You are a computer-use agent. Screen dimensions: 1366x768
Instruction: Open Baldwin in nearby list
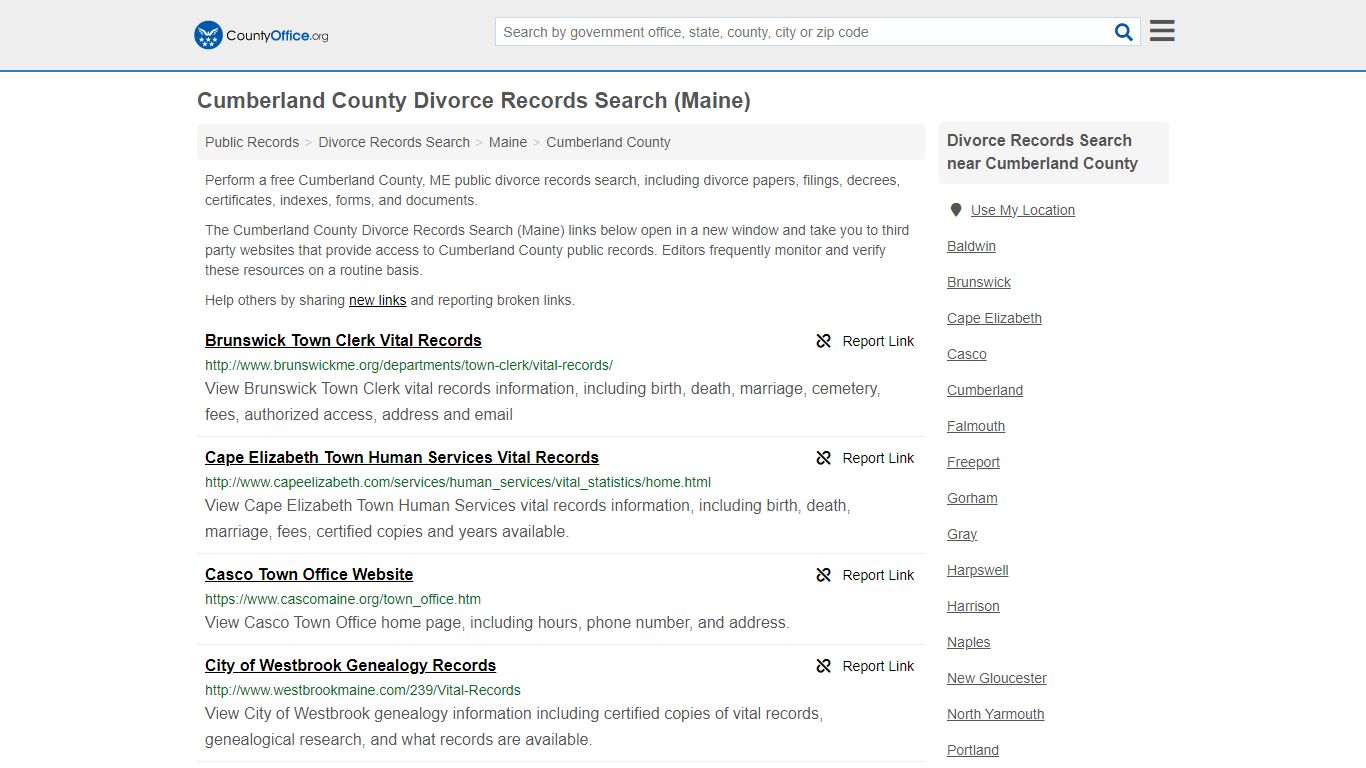click(x=971, y=246)
